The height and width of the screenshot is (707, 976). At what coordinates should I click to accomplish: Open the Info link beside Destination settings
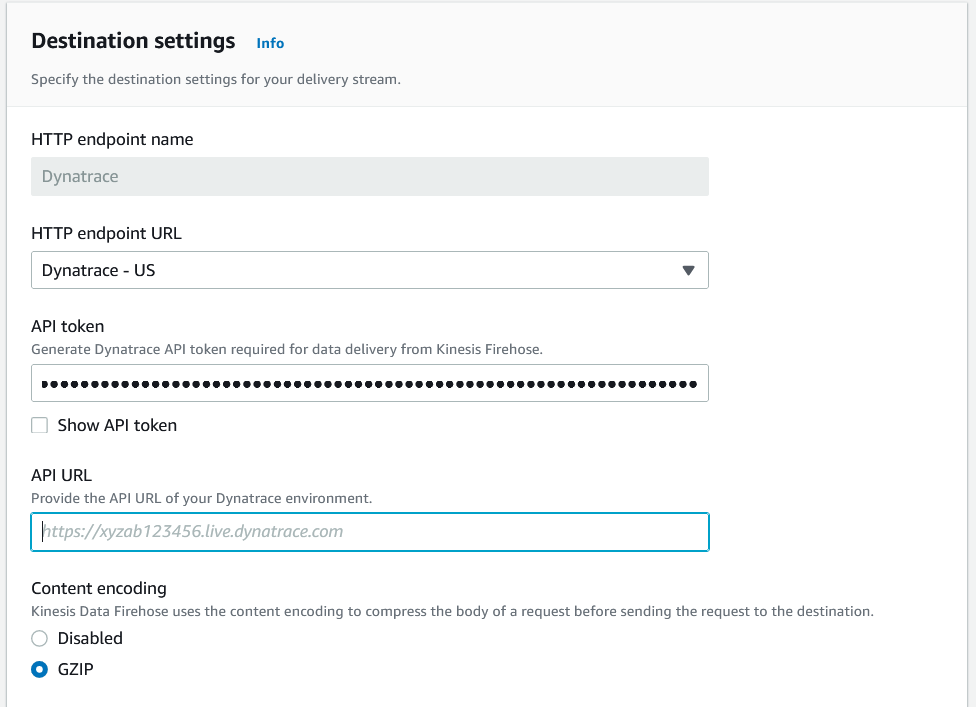[x=270, y=43]
